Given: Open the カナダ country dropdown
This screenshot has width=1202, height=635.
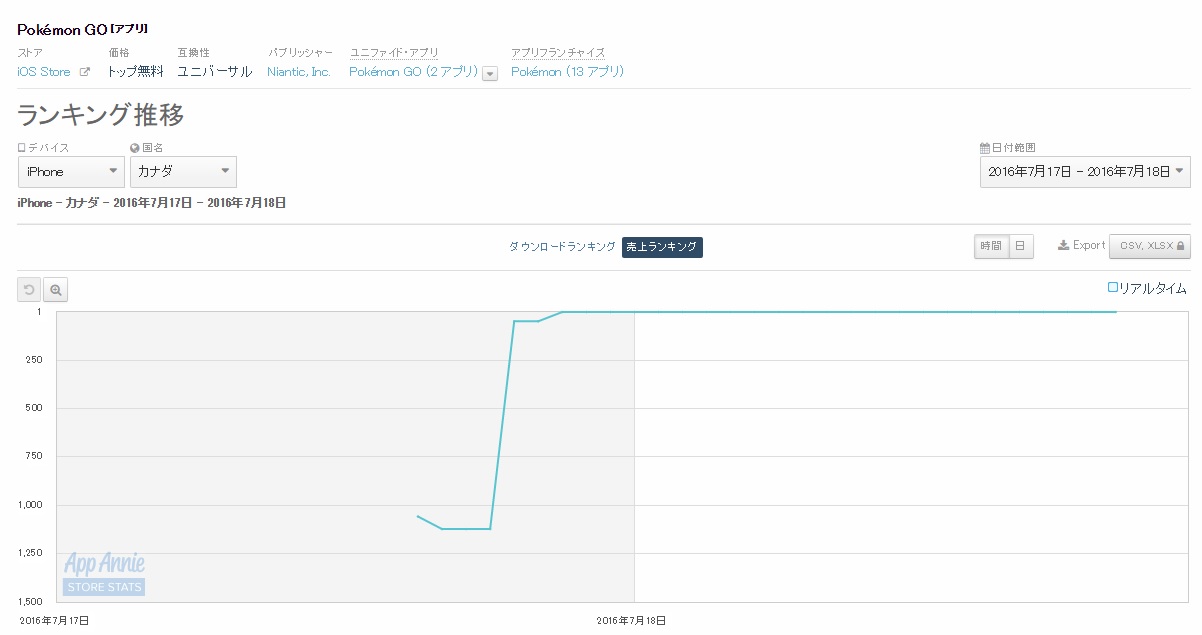Looking at the screenshot, I should click(183, 172).
